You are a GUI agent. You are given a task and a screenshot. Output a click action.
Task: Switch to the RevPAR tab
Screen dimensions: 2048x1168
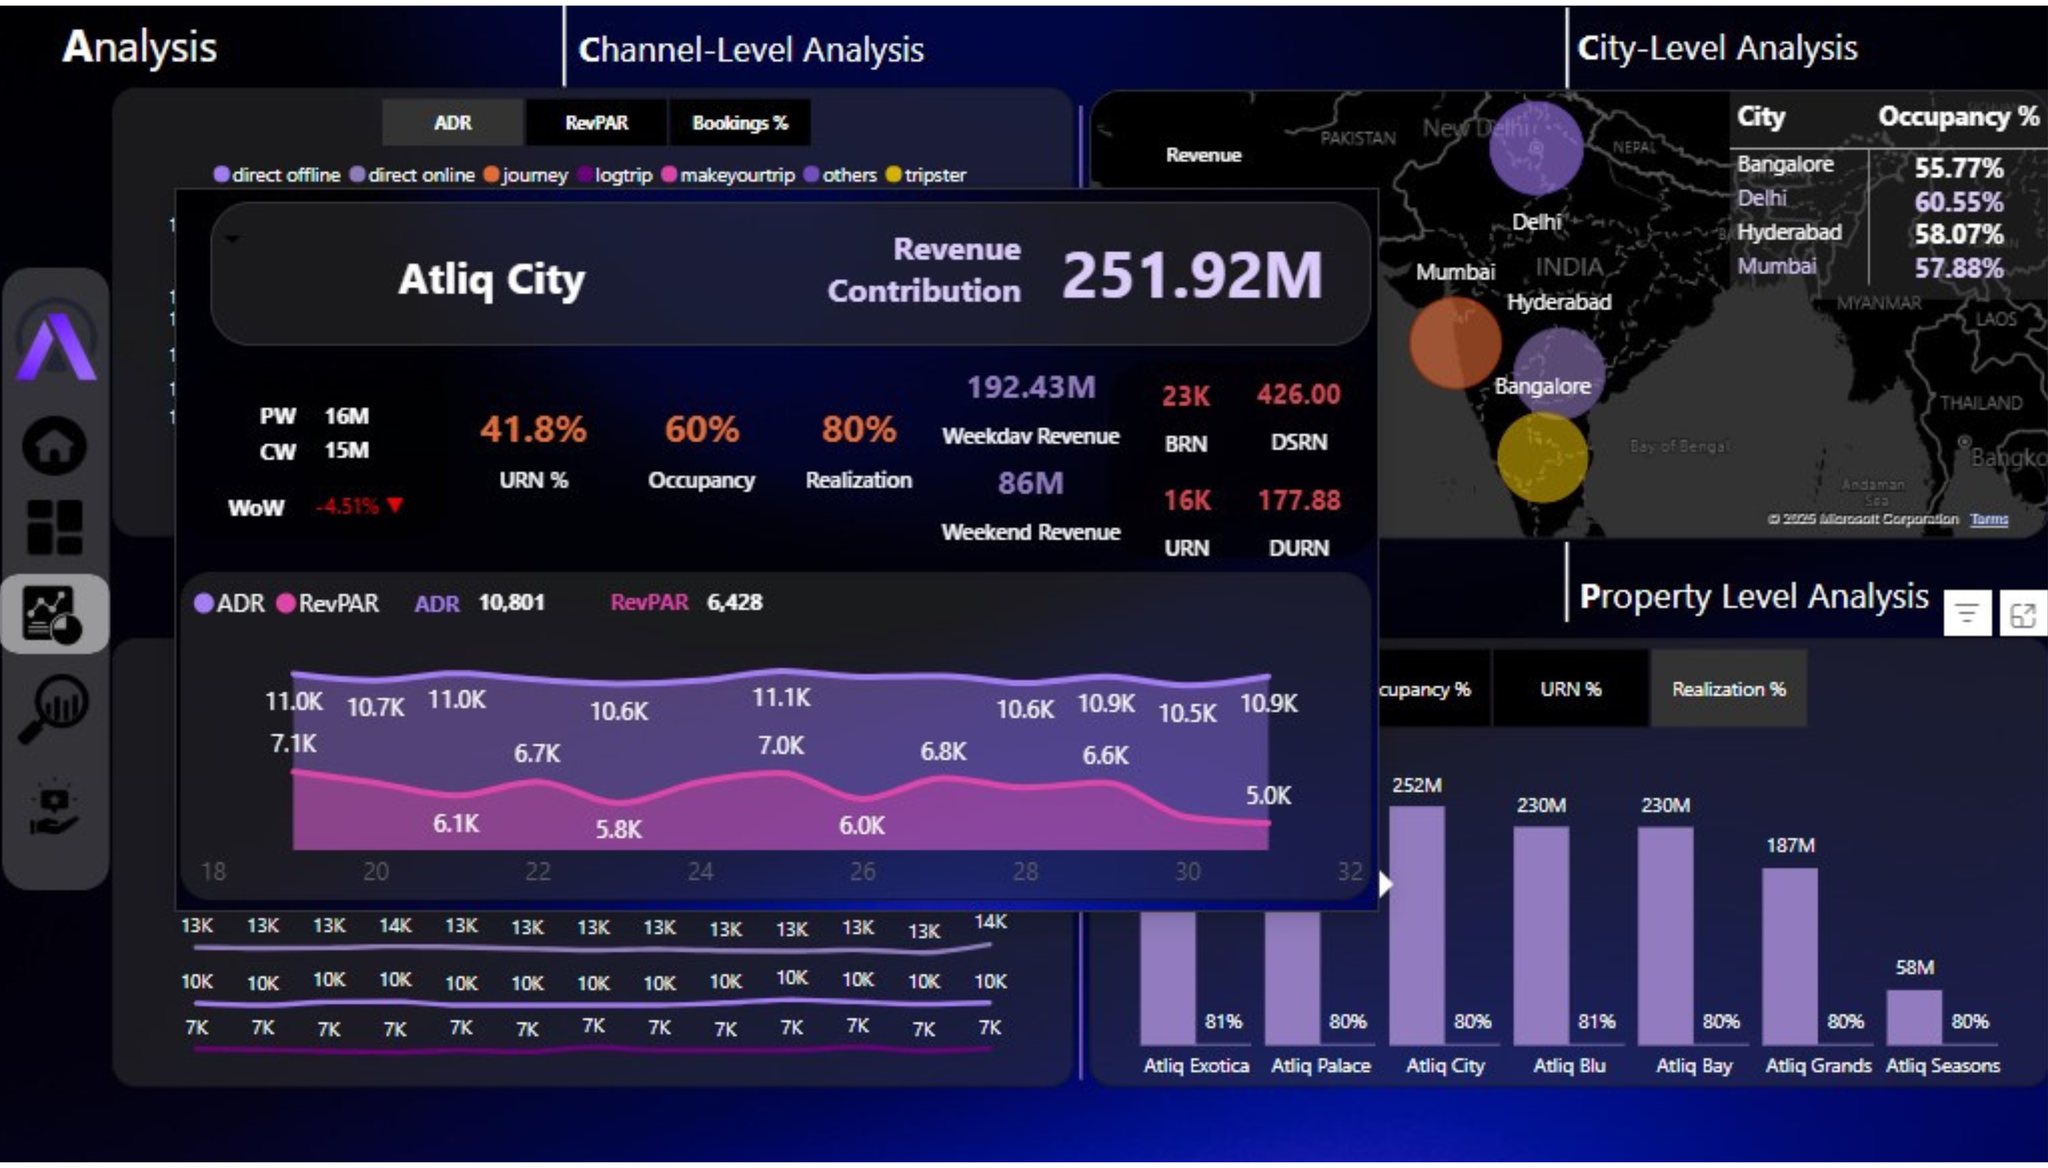(x=596, y=123)
